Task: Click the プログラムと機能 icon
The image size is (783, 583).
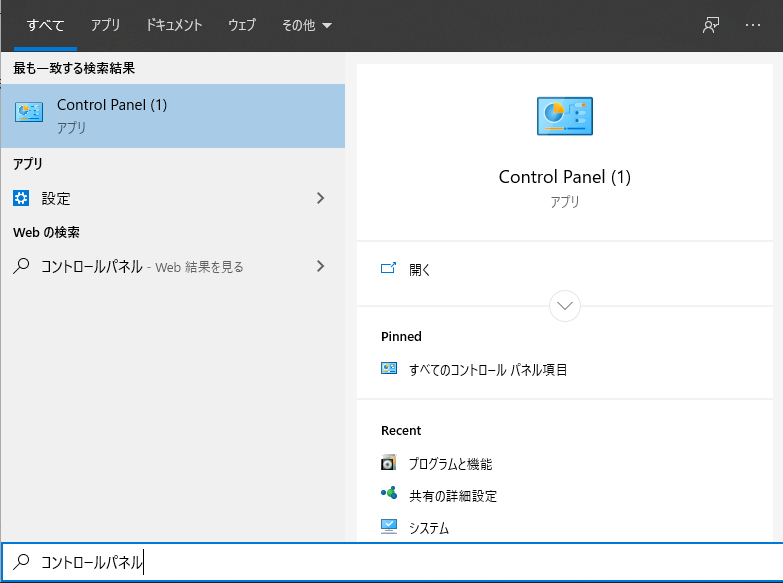Action: (x=389, y=463)
